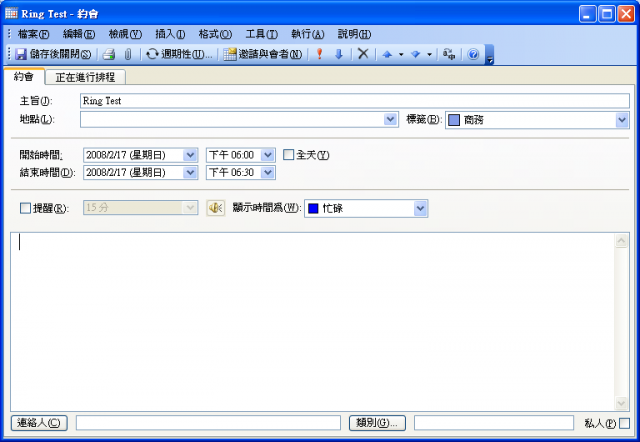Image resolution: width=640 pixels, height=442 pixels.
Task: Click the Location (地點) input field
Action: [x=232, y=119]
